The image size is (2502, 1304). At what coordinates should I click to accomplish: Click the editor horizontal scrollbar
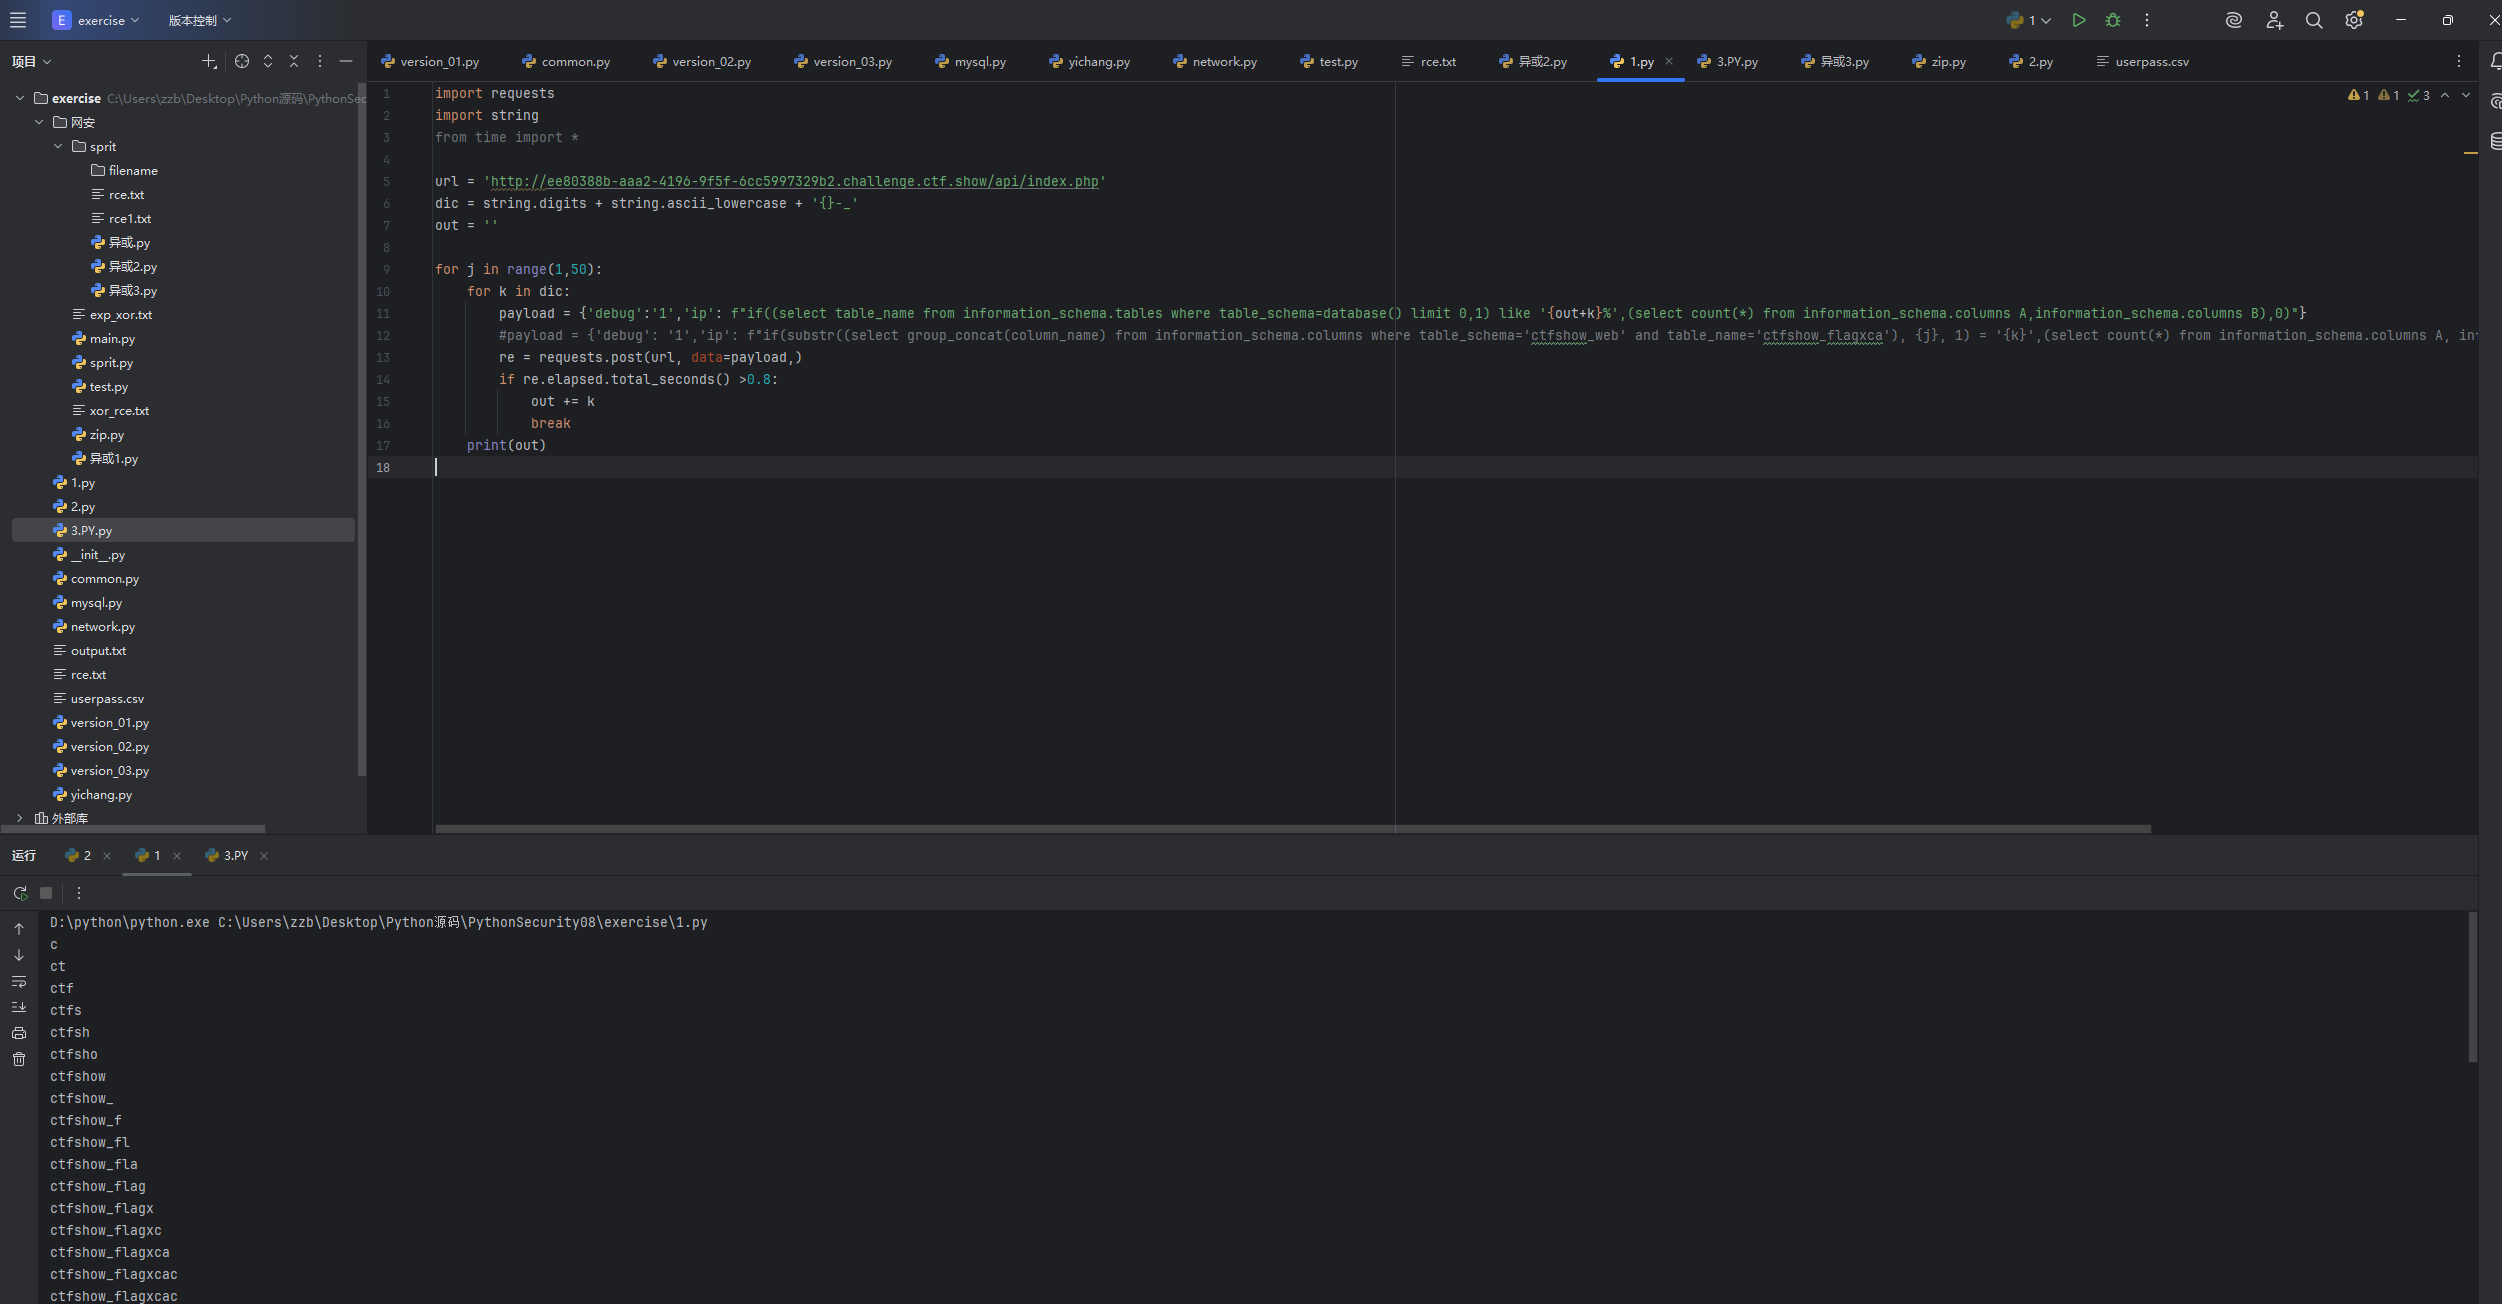[x=1292, y=829]
